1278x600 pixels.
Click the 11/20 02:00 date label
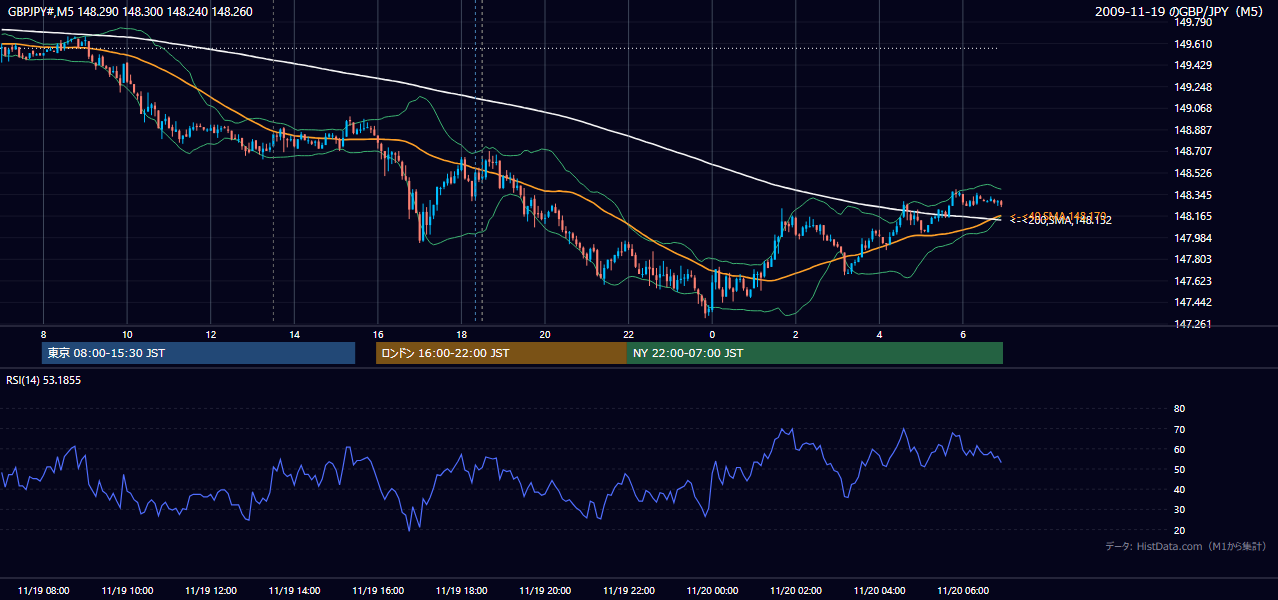coord(796,591)
